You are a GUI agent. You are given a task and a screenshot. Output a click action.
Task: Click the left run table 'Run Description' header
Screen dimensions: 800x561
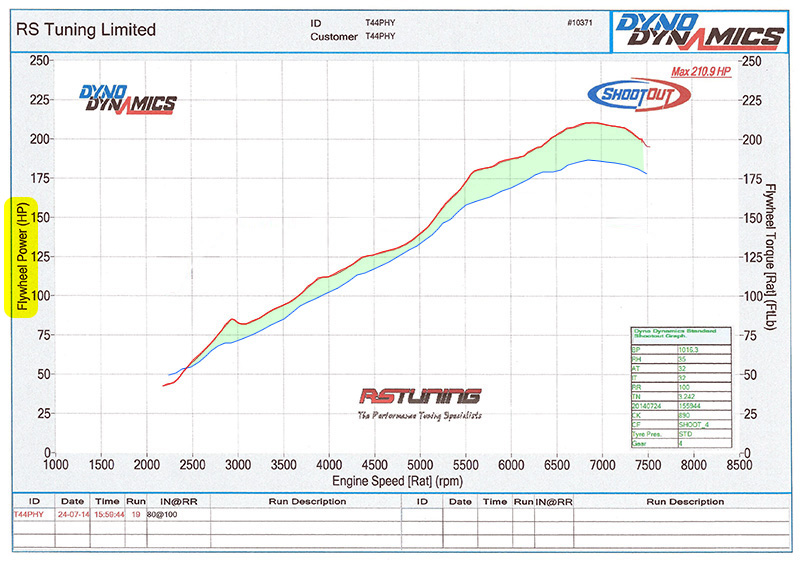[x=307, y=501]
